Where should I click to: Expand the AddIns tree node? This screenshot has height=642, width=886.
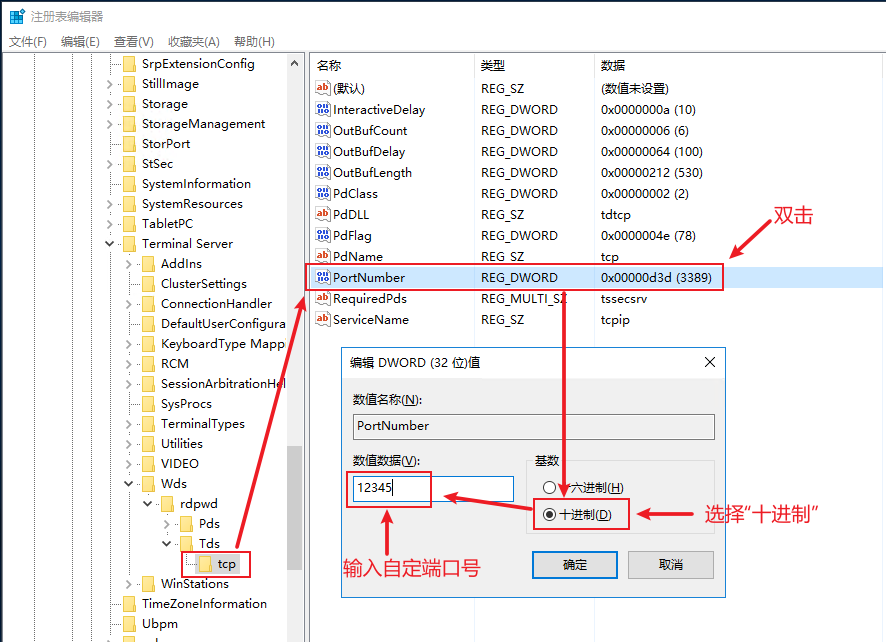click(x=128, y=264)
